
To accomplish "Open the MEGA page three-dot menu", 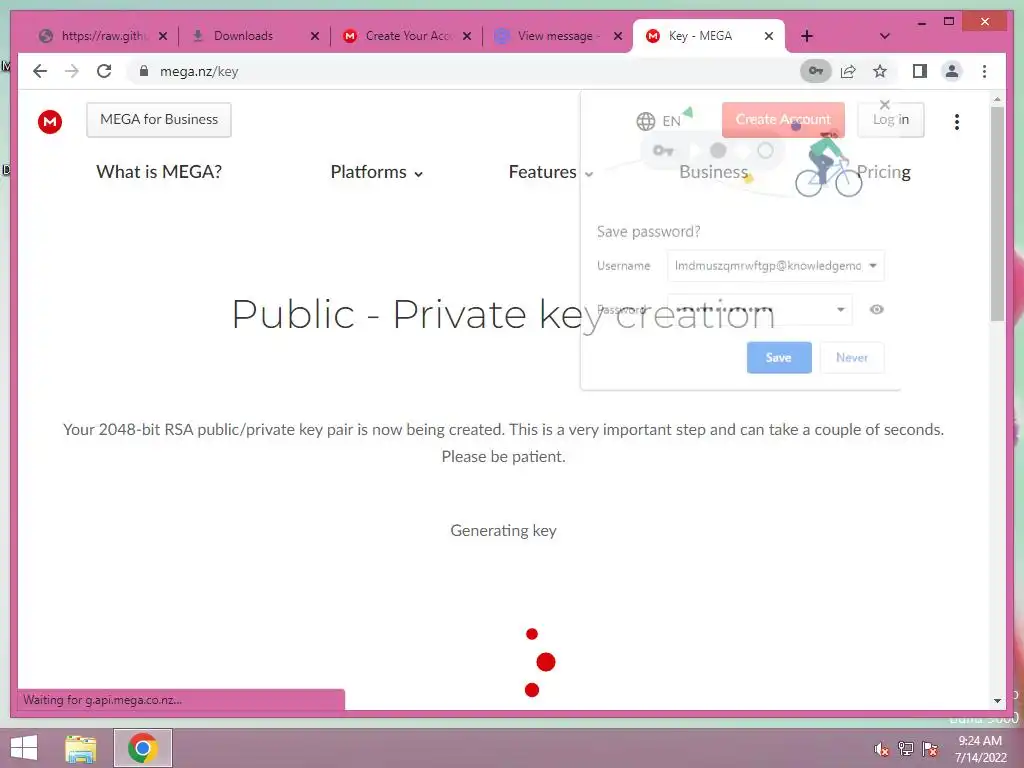I will click(957, 121).
